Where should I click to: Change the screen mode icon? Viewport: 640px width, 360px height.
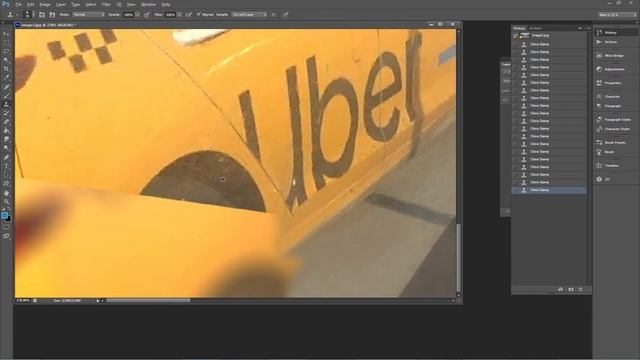pyautogui.click(x=6, y=236)
